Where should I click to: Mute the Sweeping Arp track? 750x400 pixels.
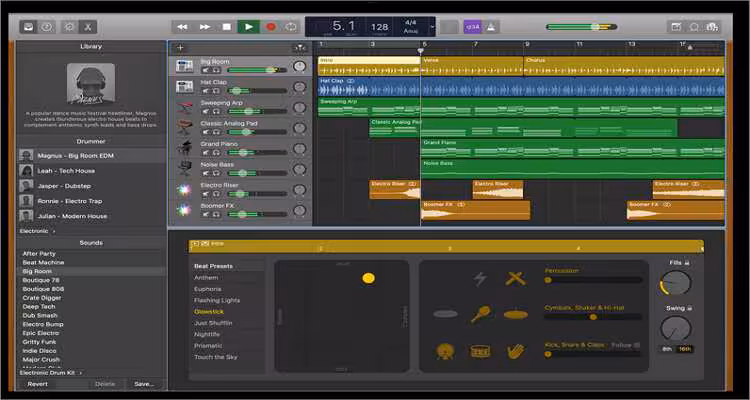[206, 111]
